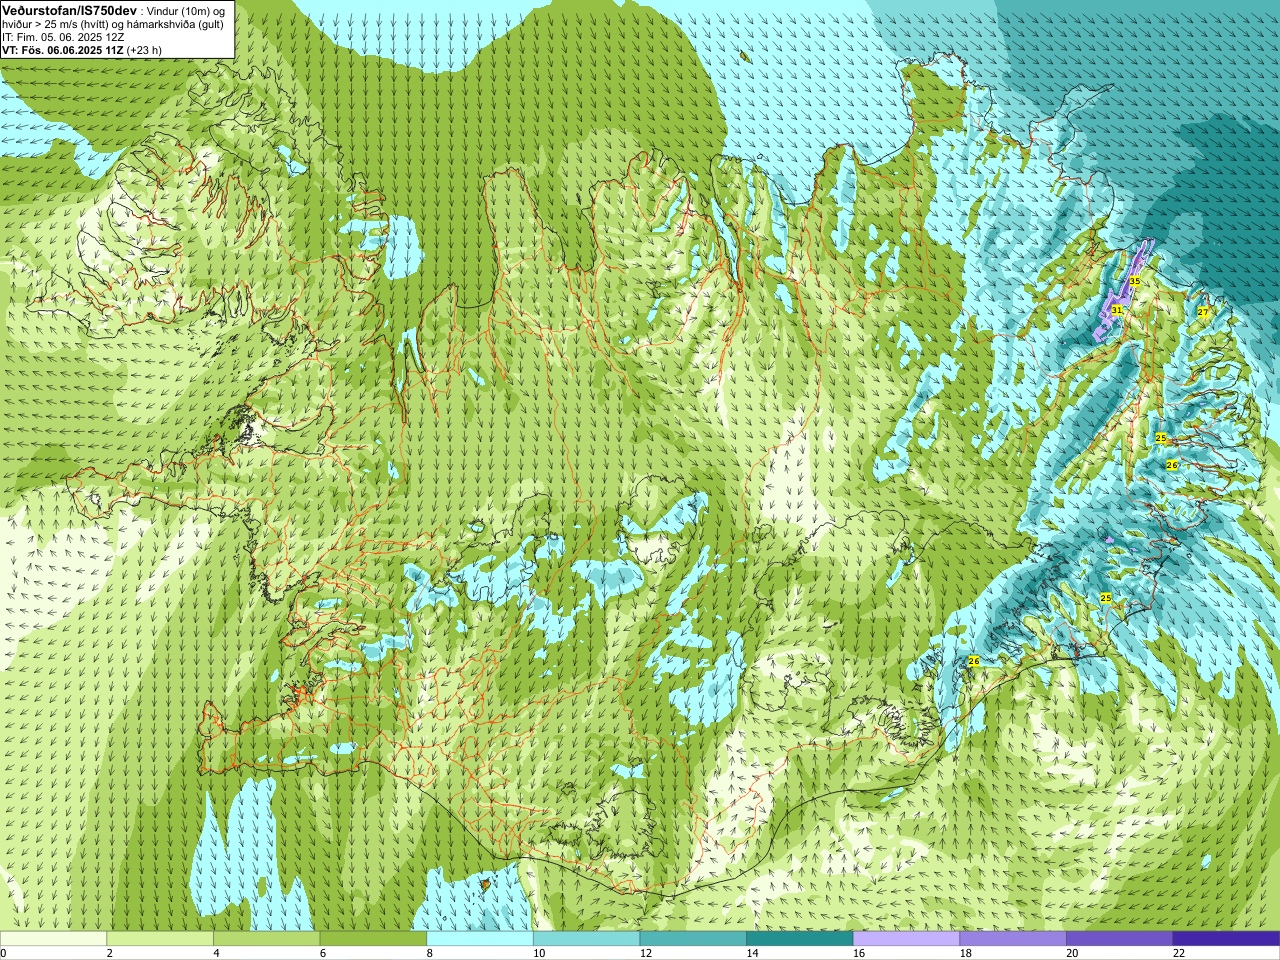Click the scale value "8"
This screenshot has height=960, width=1280.
point(430,954)
